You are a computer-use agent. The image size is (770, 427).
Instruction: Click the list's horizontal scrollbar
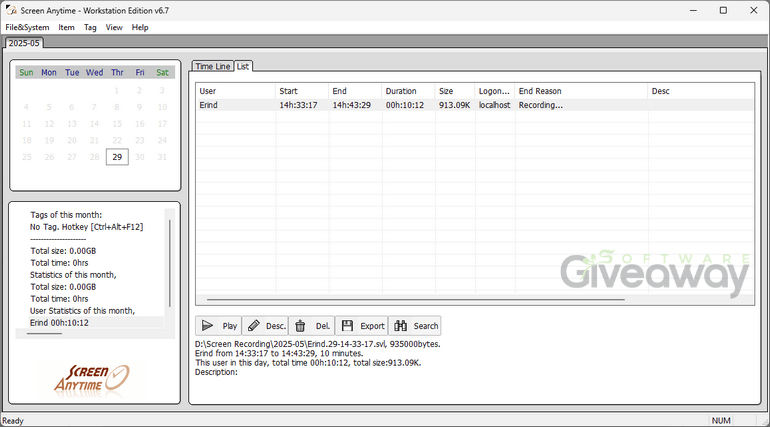click(x=416, y=299)
